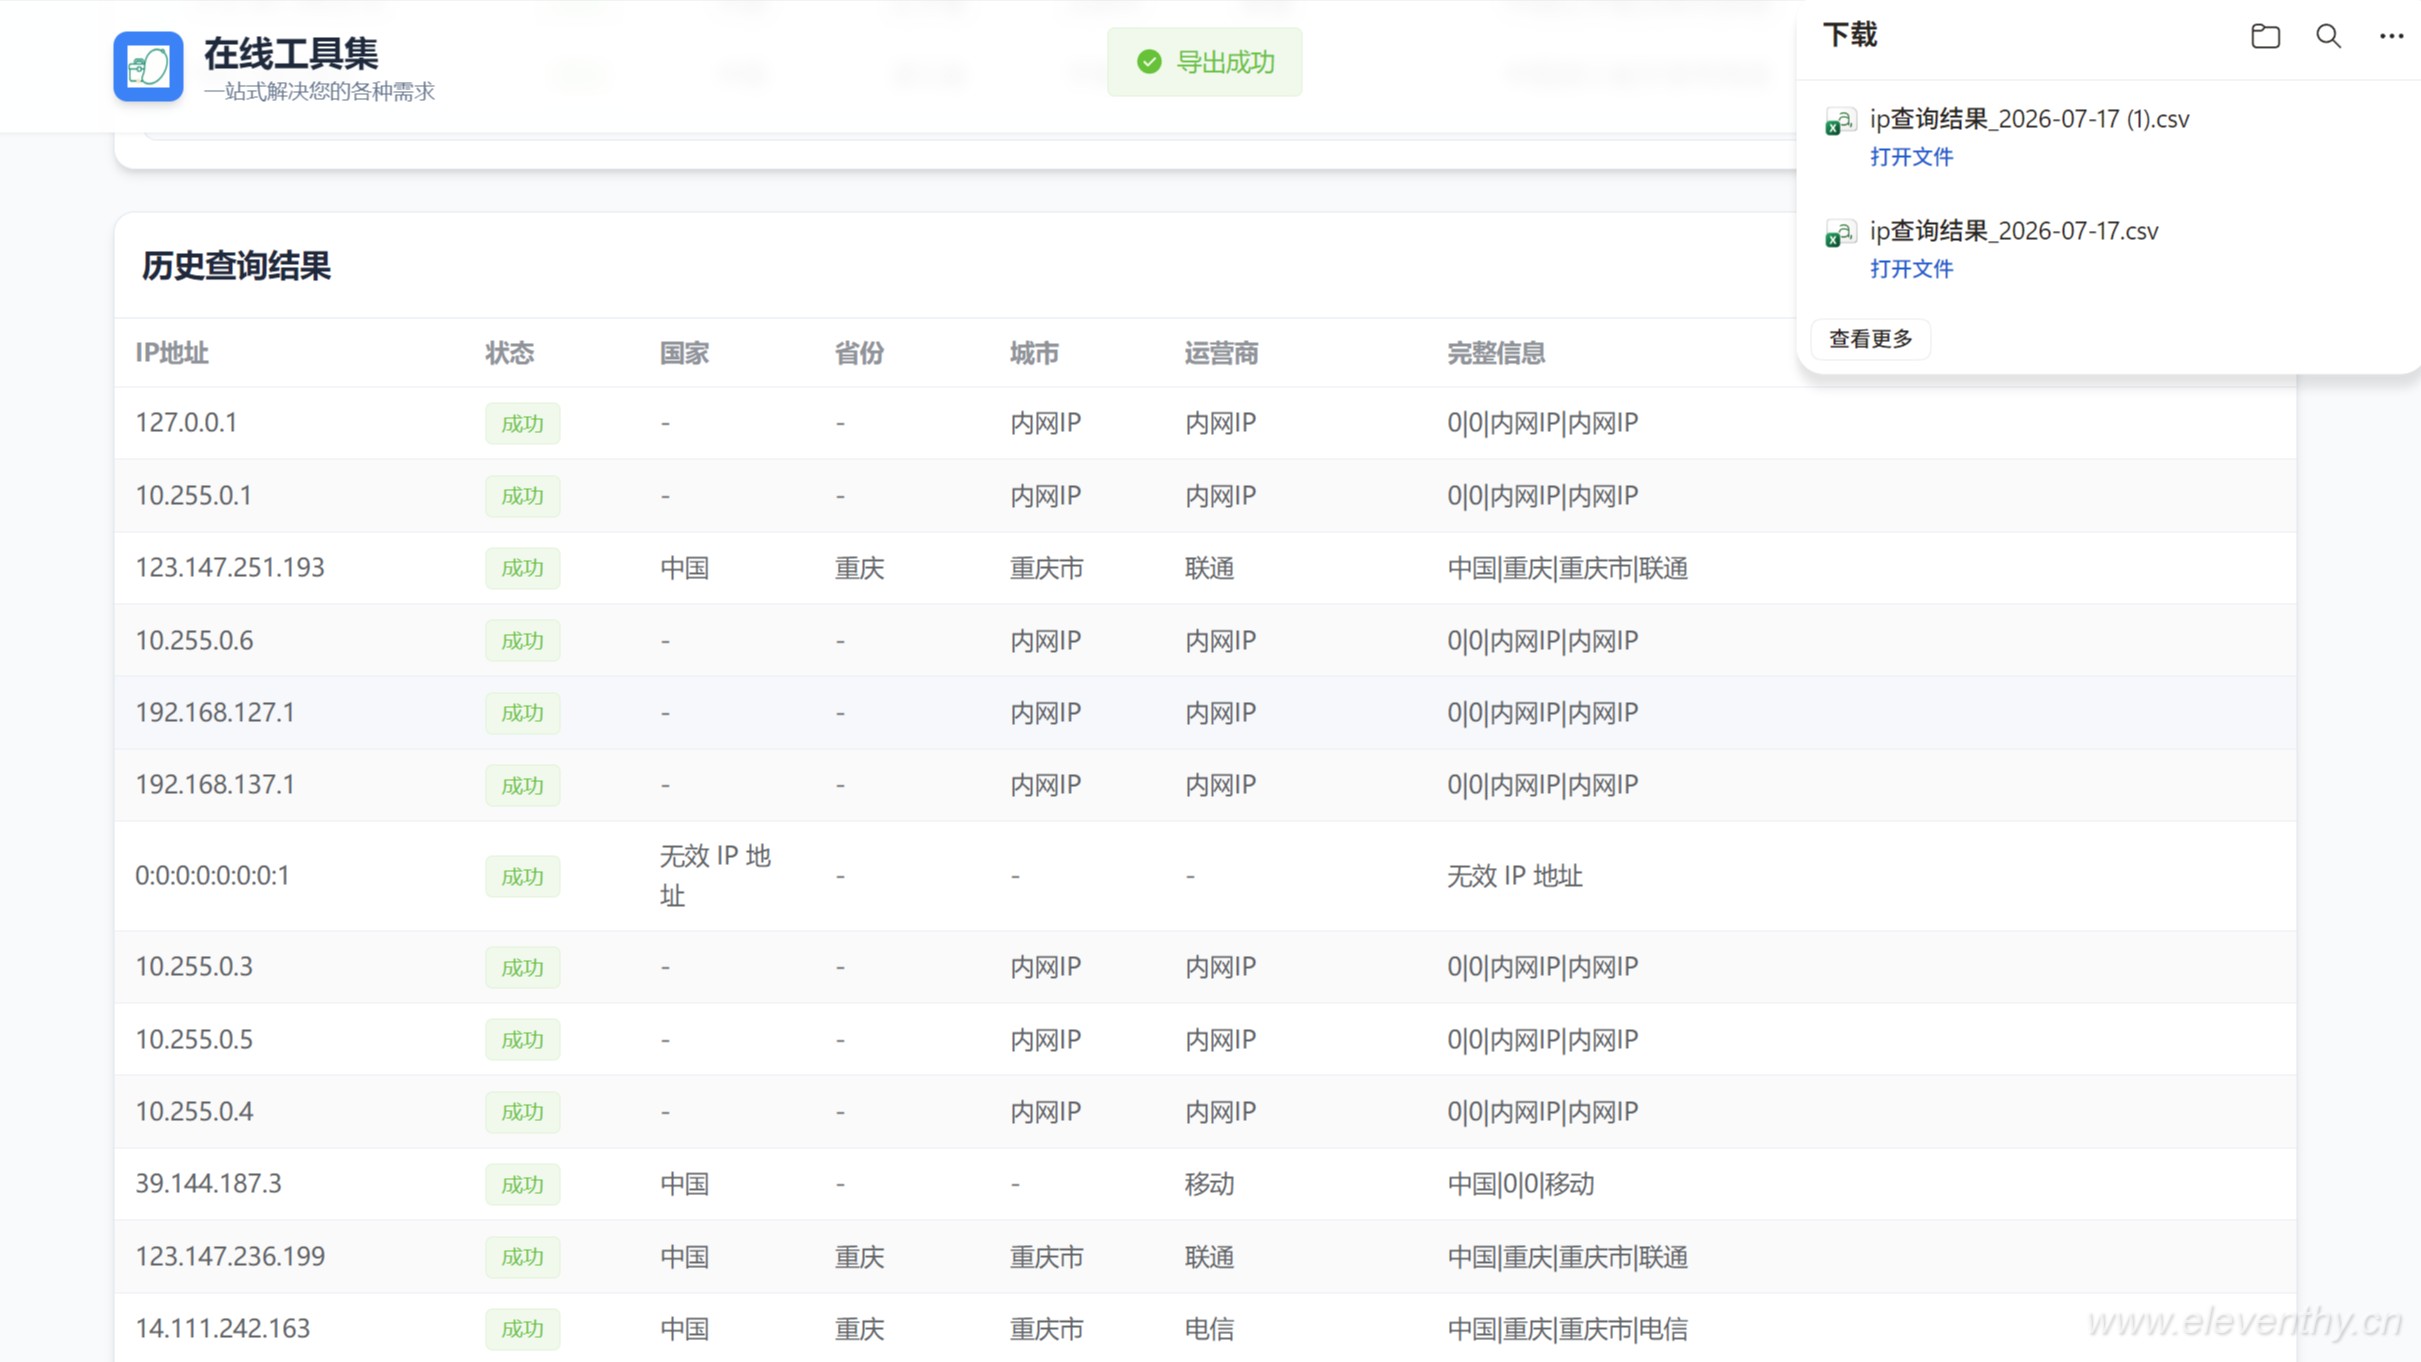2421x1362 pixels.
Task: Select IP cell 10.255.0.1
Action: 193,496
